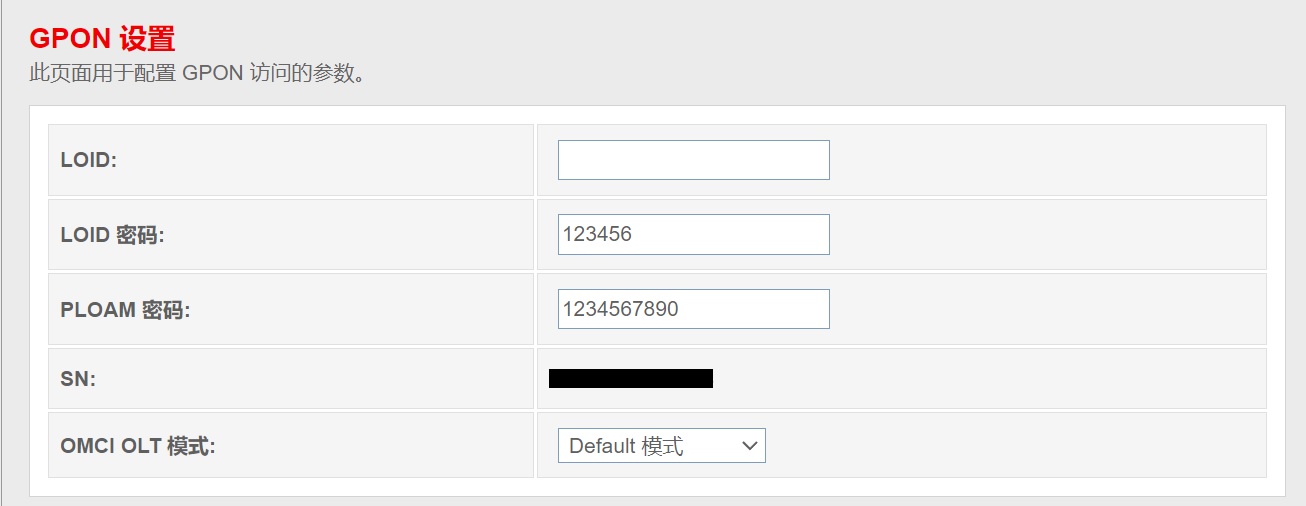Click the "LOID:" row label
The width and height of the screenshot is (1306, 506).
89,160
